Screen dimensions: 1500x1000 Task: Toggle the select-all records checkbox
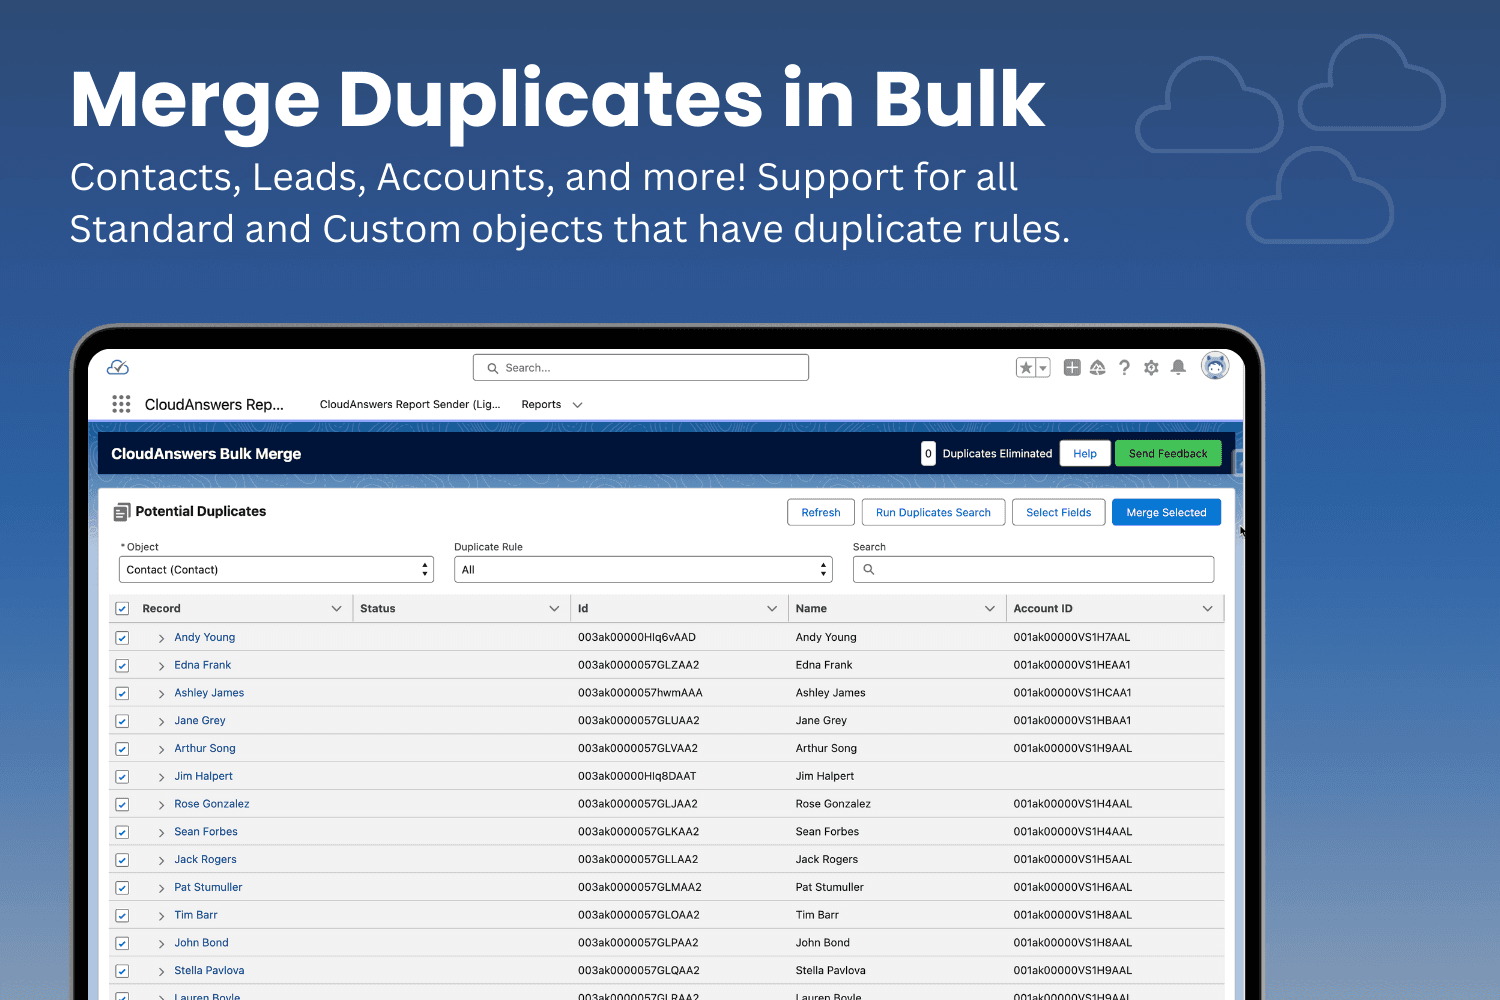(x=122, y=609)
